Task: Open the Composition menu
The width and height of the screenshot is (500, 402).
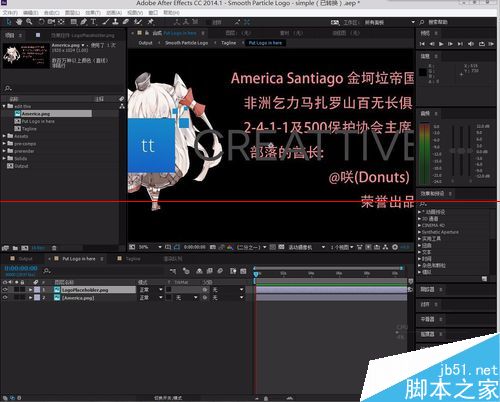Action: click(x=52, y=13)
